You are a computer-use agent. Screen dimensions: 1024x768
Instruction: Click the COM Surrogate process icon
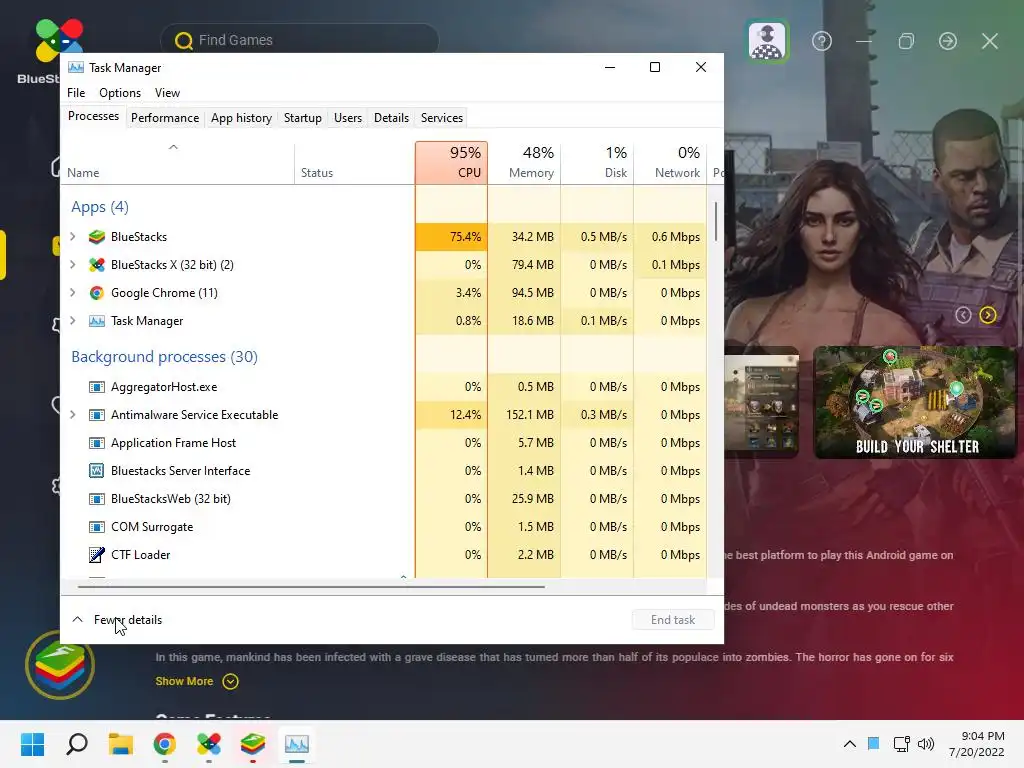[x=97, y=527]
